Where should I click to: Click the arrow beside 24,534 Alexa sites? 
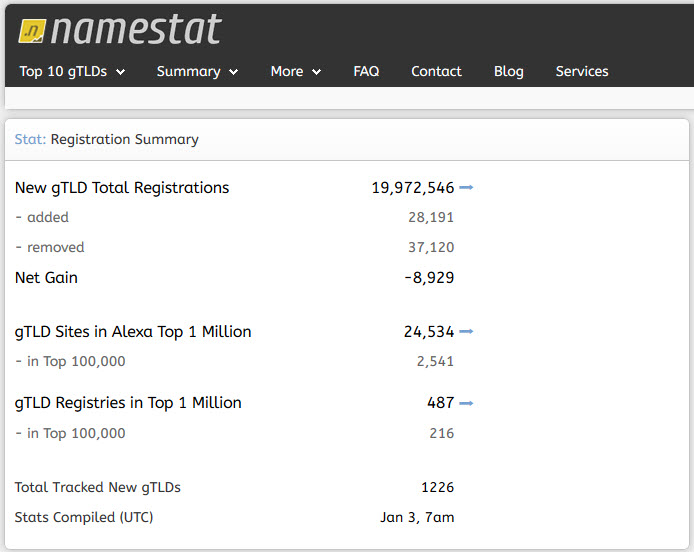click(466, 331)
